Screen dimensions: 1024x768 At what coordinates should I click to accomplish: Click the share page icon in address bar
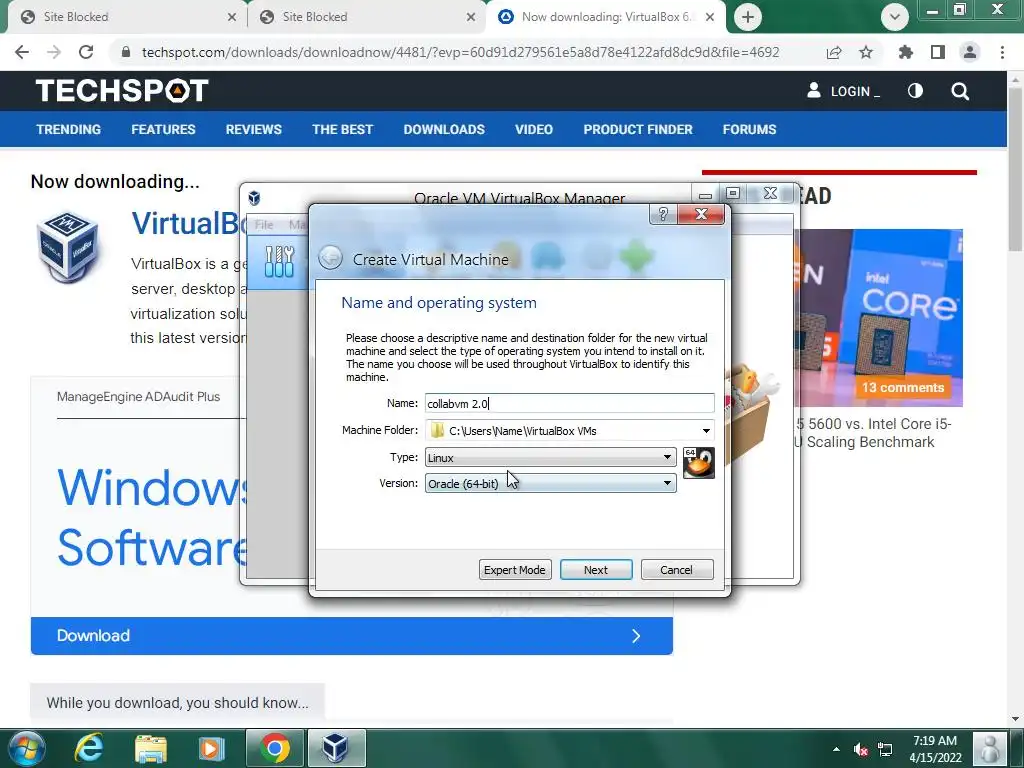(834, 52)
